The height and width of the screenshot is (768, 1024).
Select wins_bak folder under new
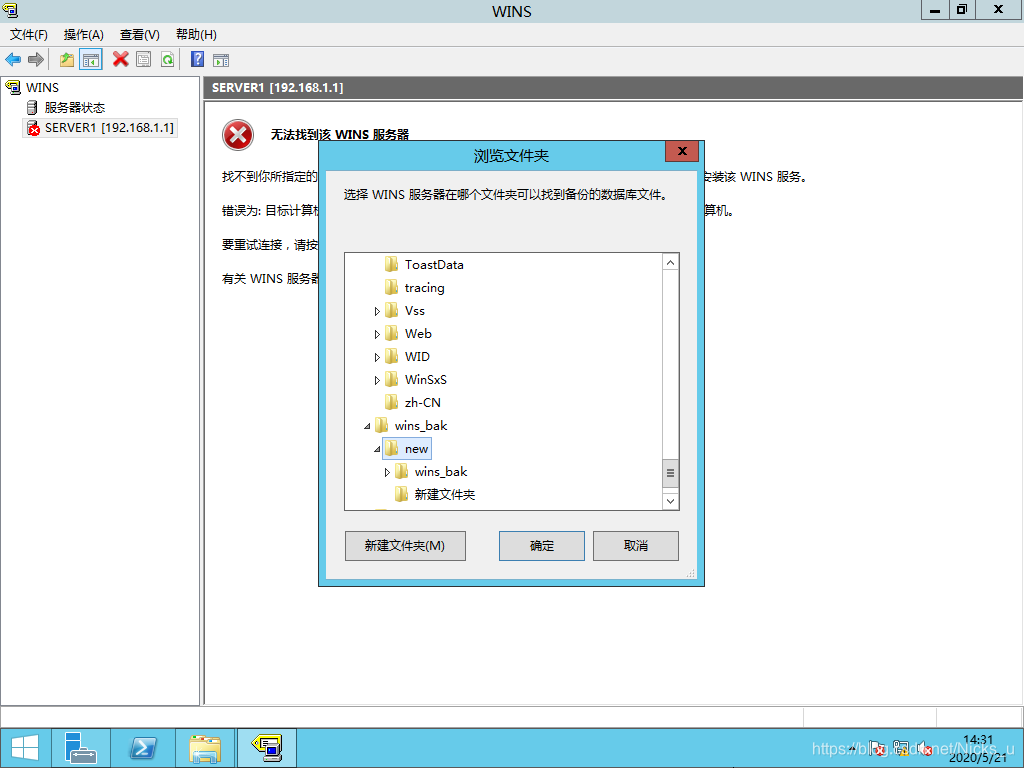click(441, 472)
